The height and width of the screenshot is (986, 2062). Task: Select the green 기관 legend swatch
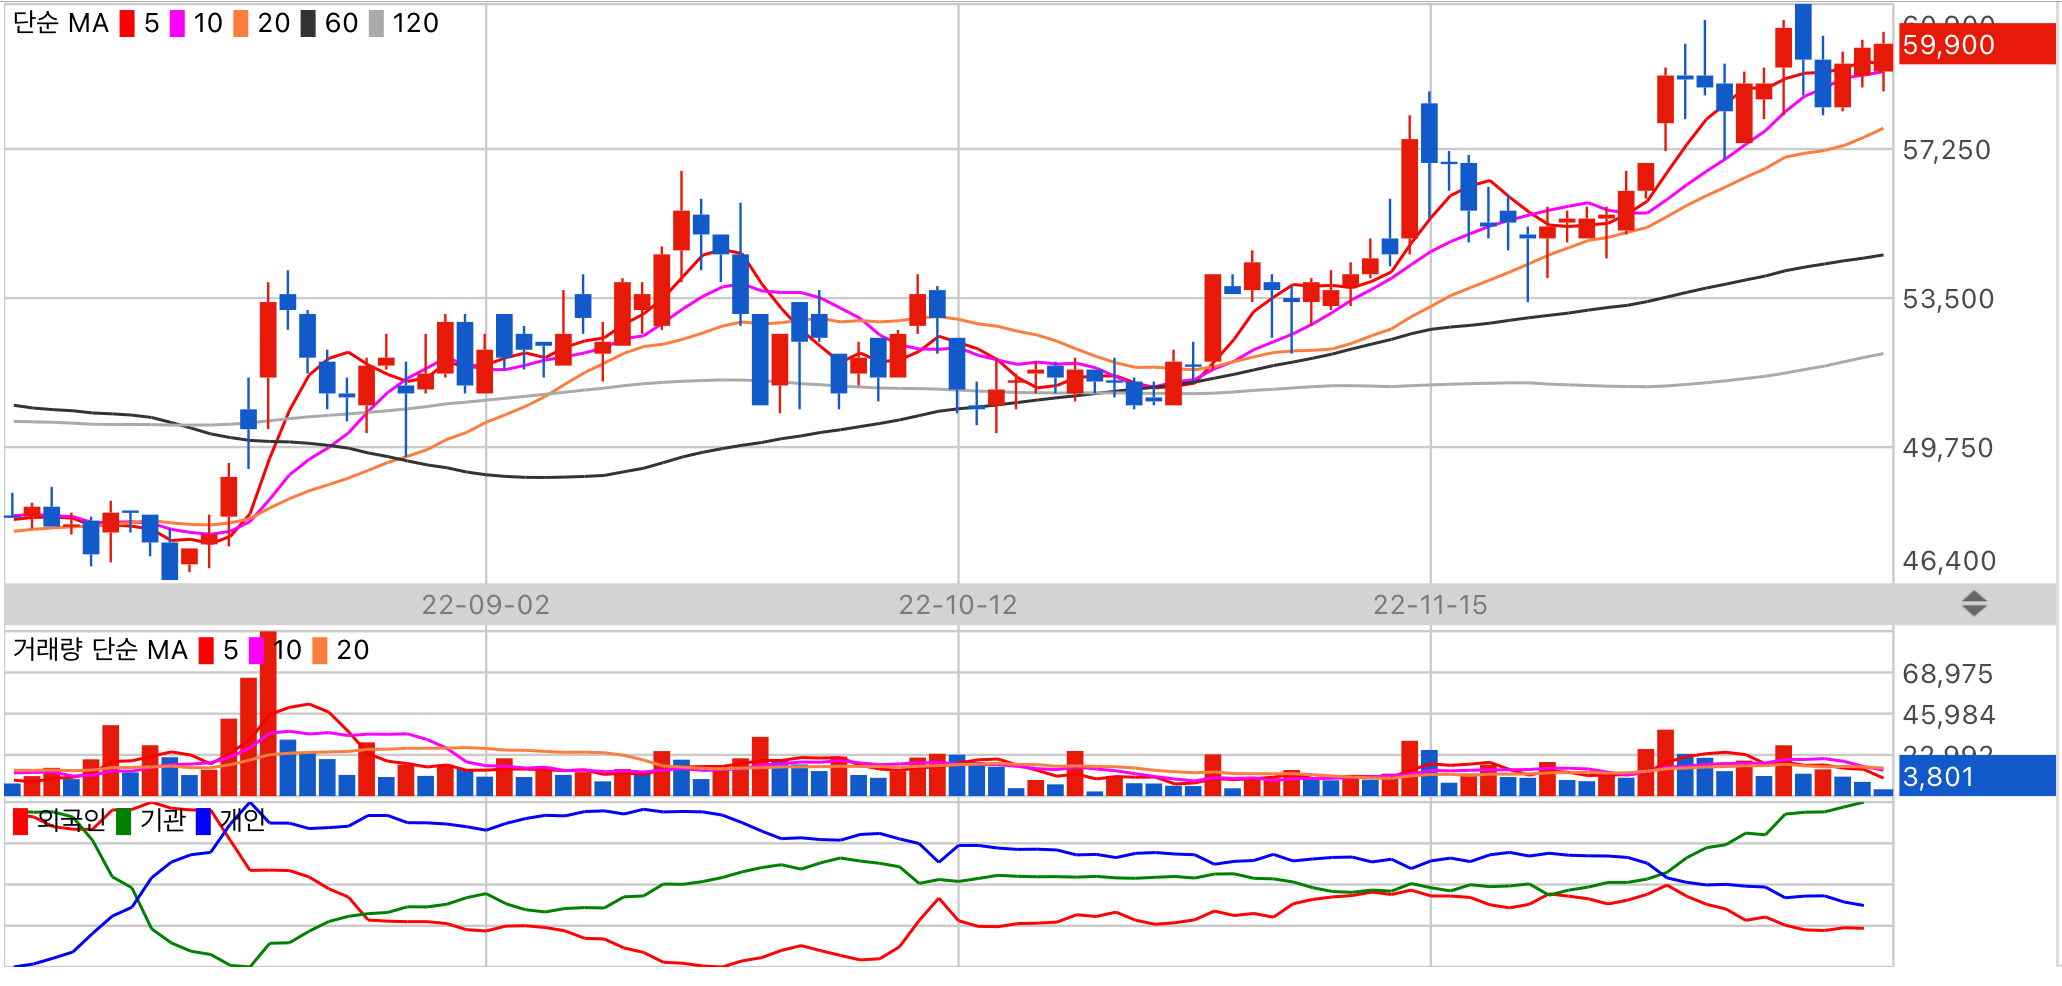(124, 821)
